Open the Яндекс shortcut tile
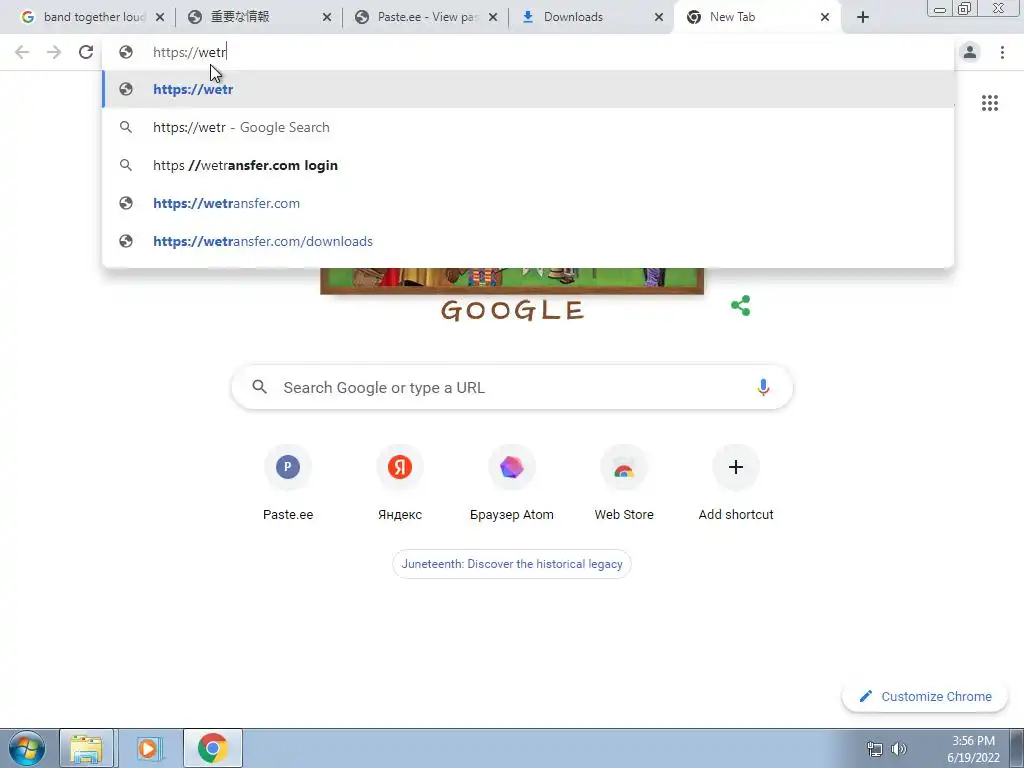 (x=400, y=483)
